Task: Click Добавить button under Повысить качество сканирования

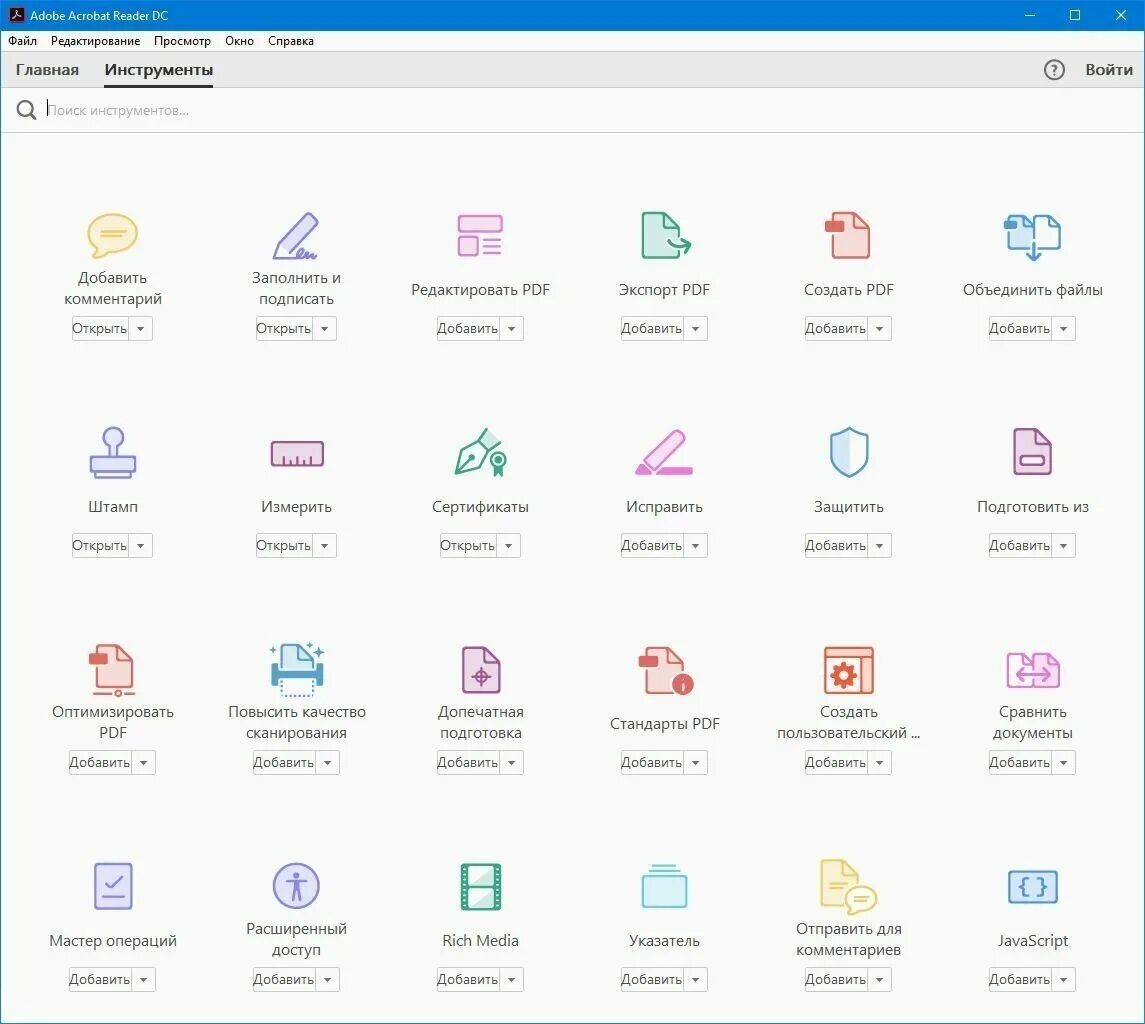Action: point(283,763)
